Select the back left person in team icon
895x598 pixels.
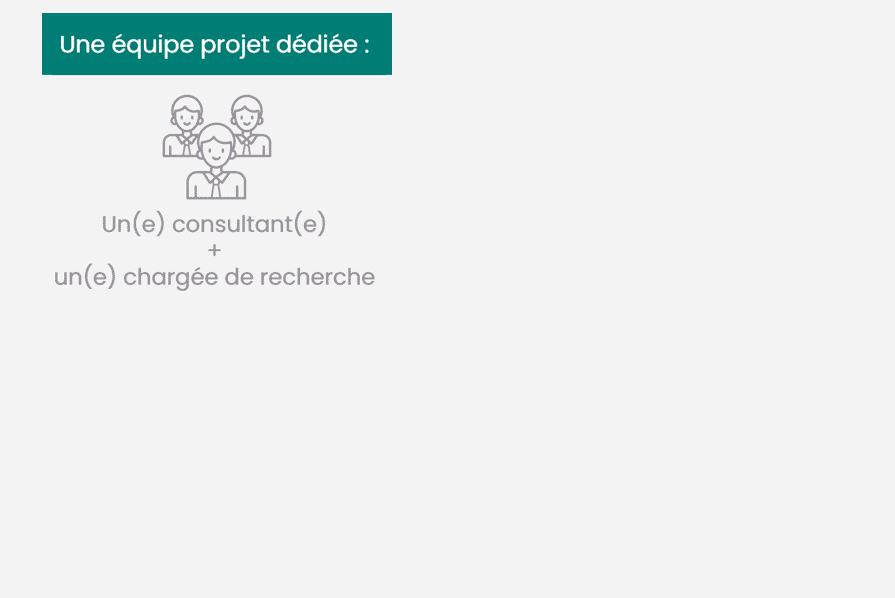[185, 127]
